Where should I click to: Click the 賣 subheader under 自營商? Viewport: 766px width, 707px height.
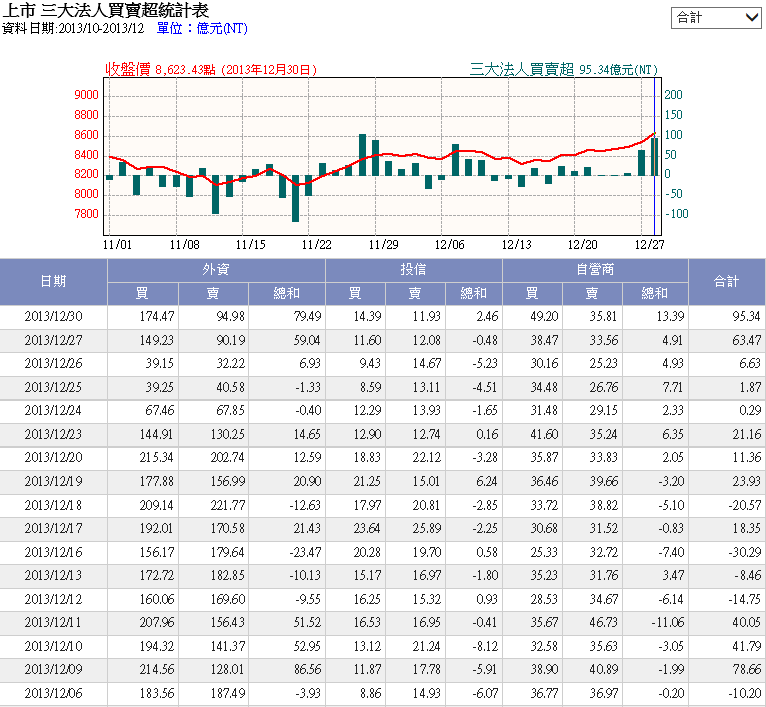[592, 294]
